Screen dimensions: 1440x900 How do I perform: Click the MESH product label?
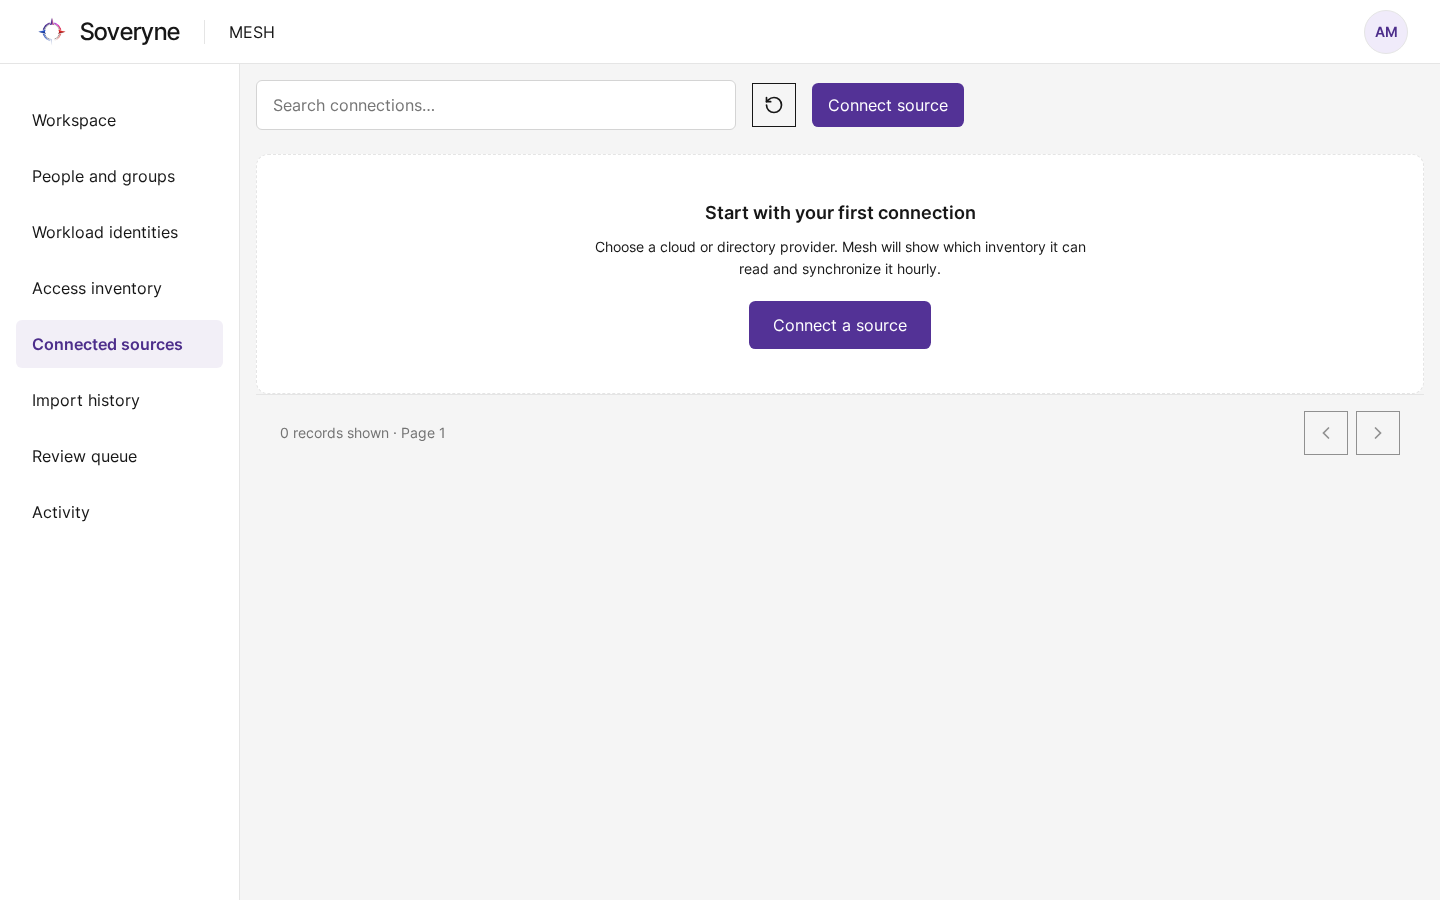pyautogui.click(x=252, y=32)
